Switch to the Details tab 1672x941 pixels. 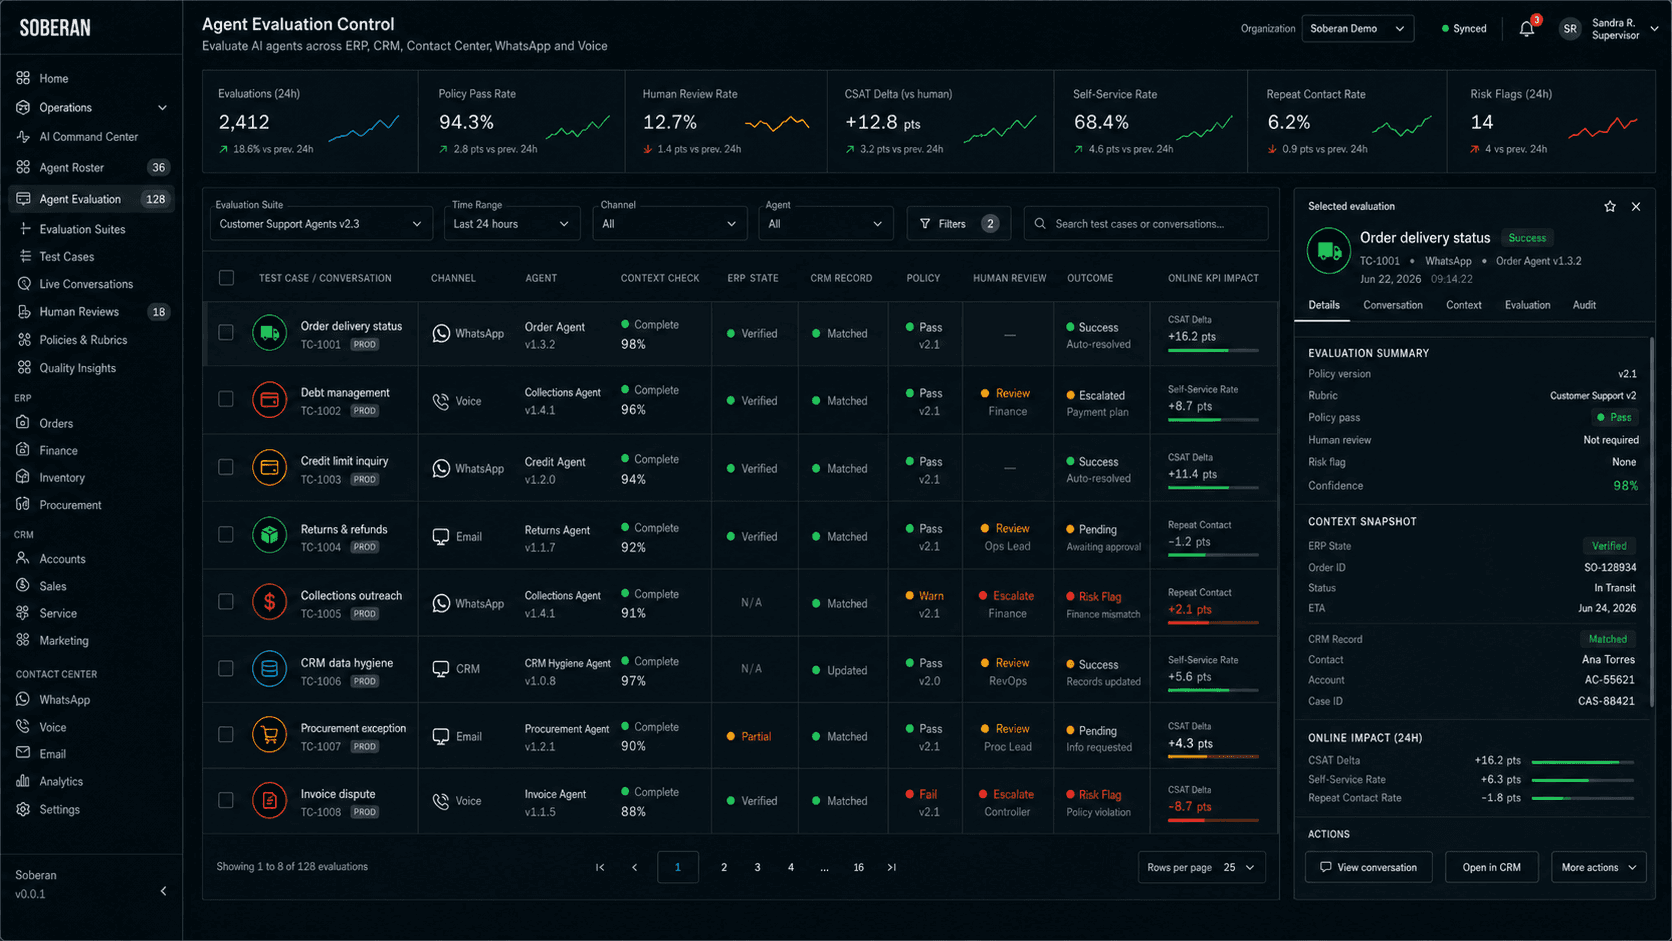coord(1324,305)
